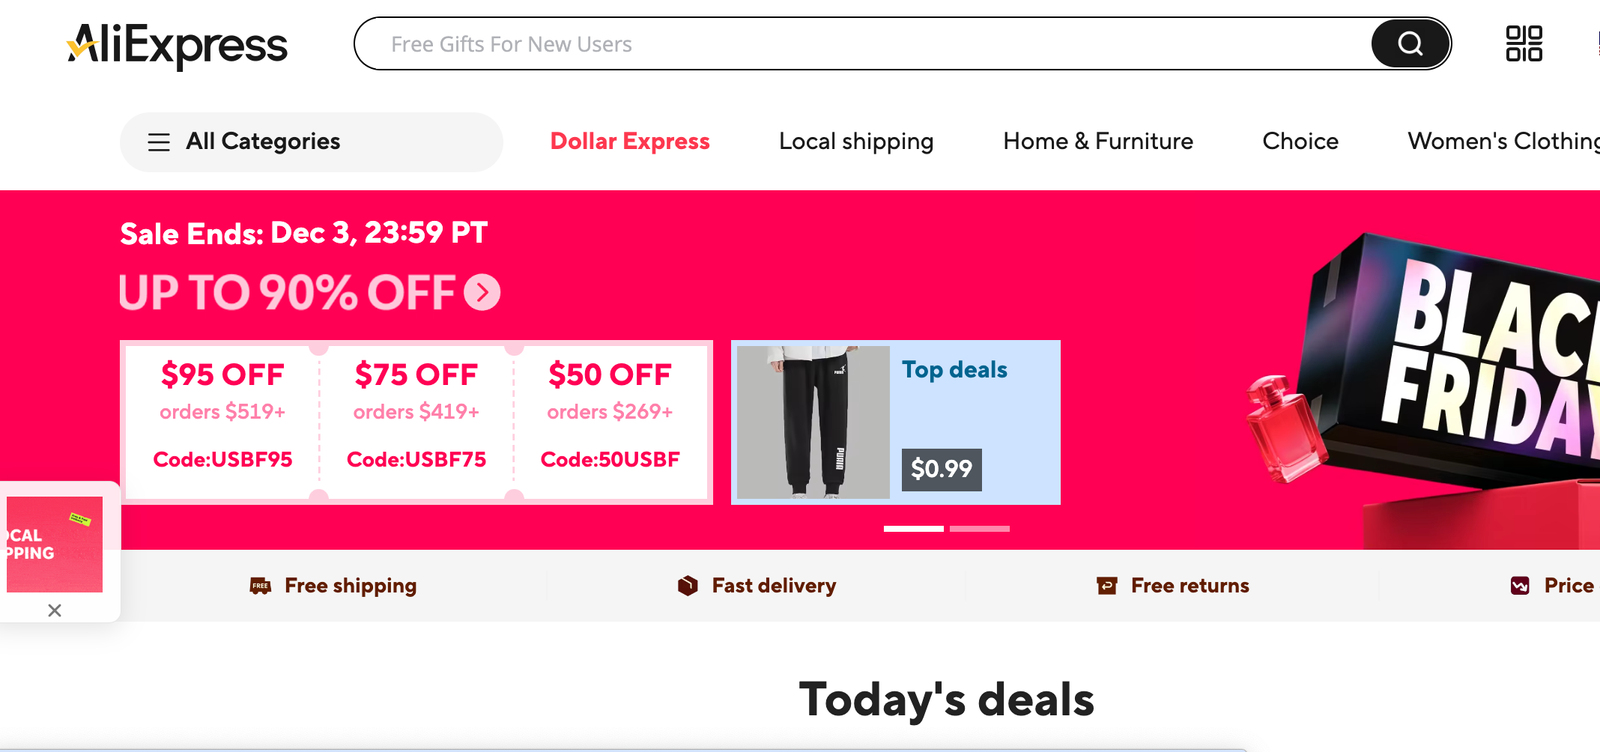Click the arrow next to UP TO 90% OFF
1600x752 pixels.
(482, 292)
